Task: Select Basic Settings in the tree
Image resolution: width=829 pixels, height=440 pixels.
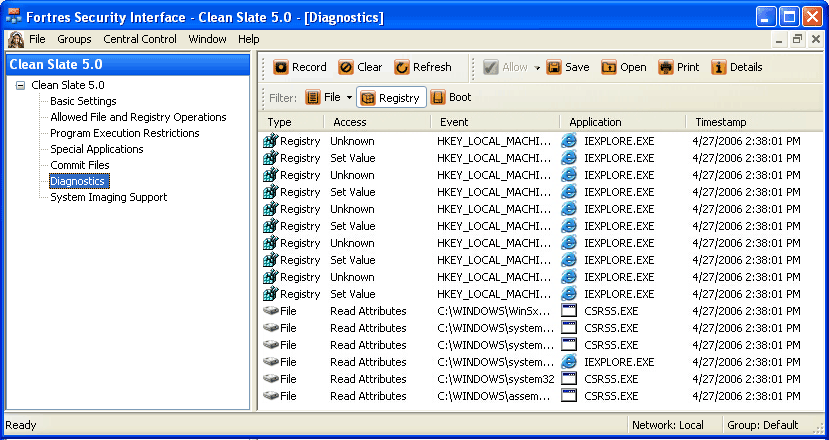Action: tap(83, 101)
